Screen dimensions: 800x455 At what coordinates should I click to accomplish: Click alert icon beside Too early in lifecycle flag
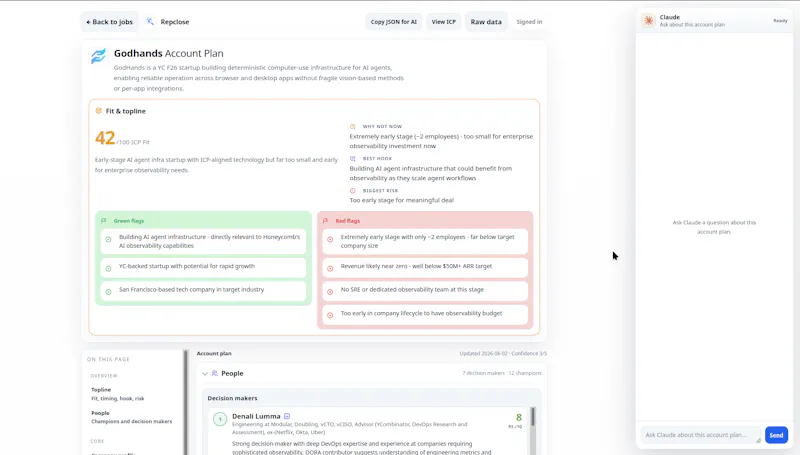click(330, 315)
